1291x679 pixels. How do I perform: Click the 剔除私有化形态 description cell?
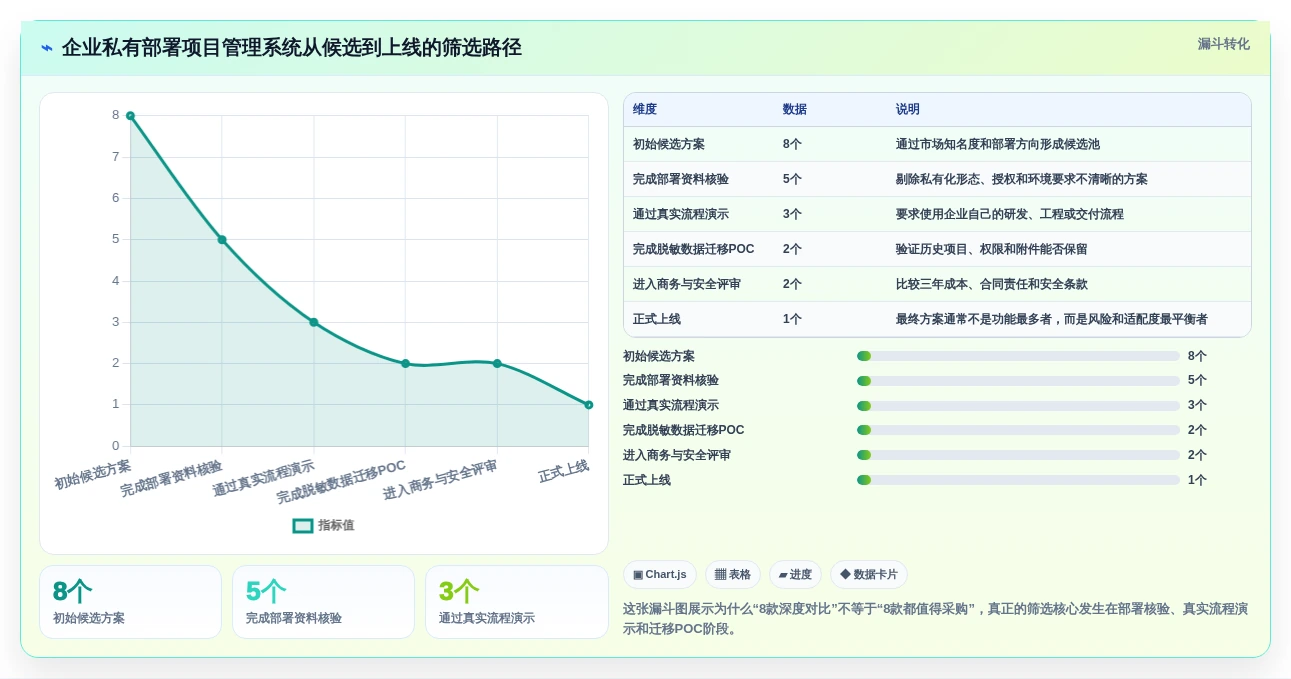[x=1022, y=180]
